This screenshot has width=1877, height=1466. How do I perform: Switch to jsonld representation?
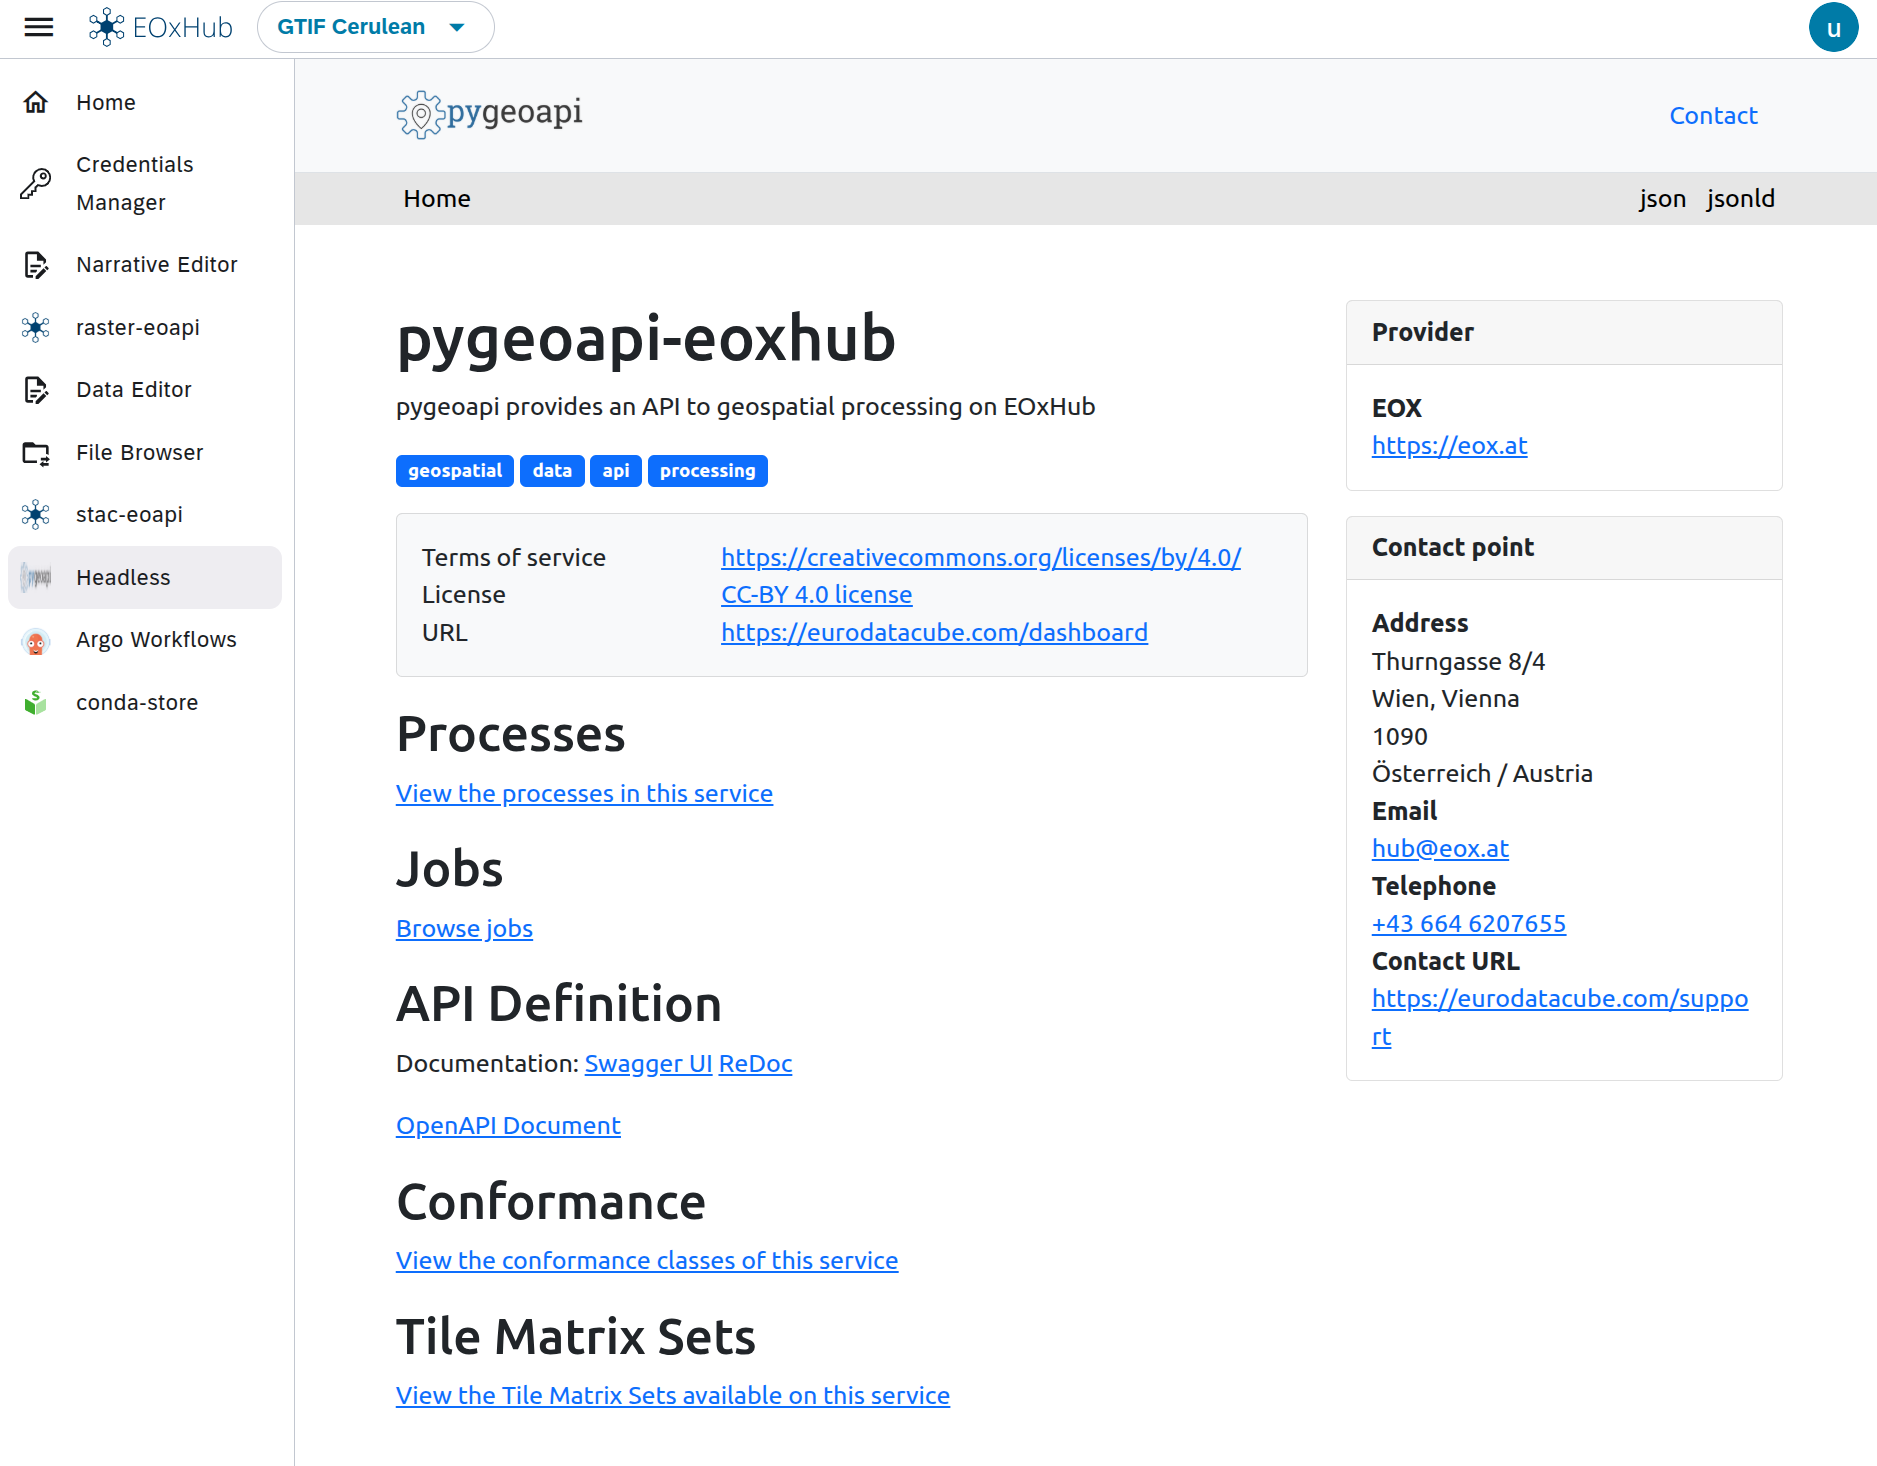(x=1740, y=199)
